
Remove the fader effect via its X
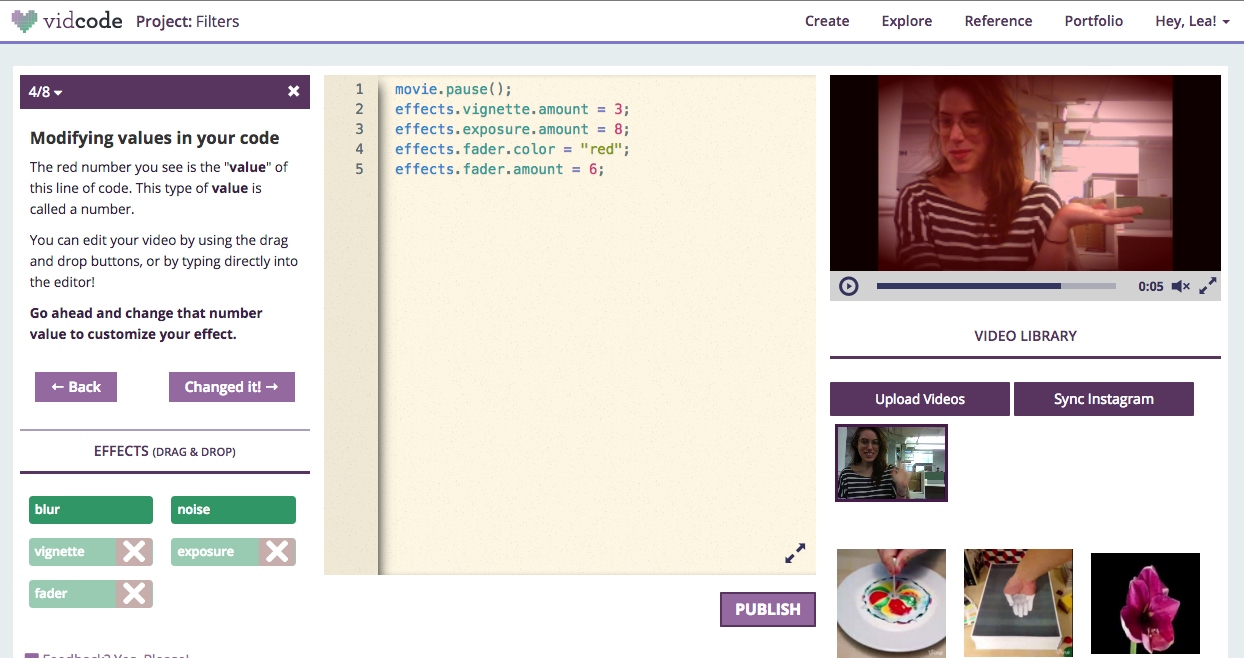(135, 594)
